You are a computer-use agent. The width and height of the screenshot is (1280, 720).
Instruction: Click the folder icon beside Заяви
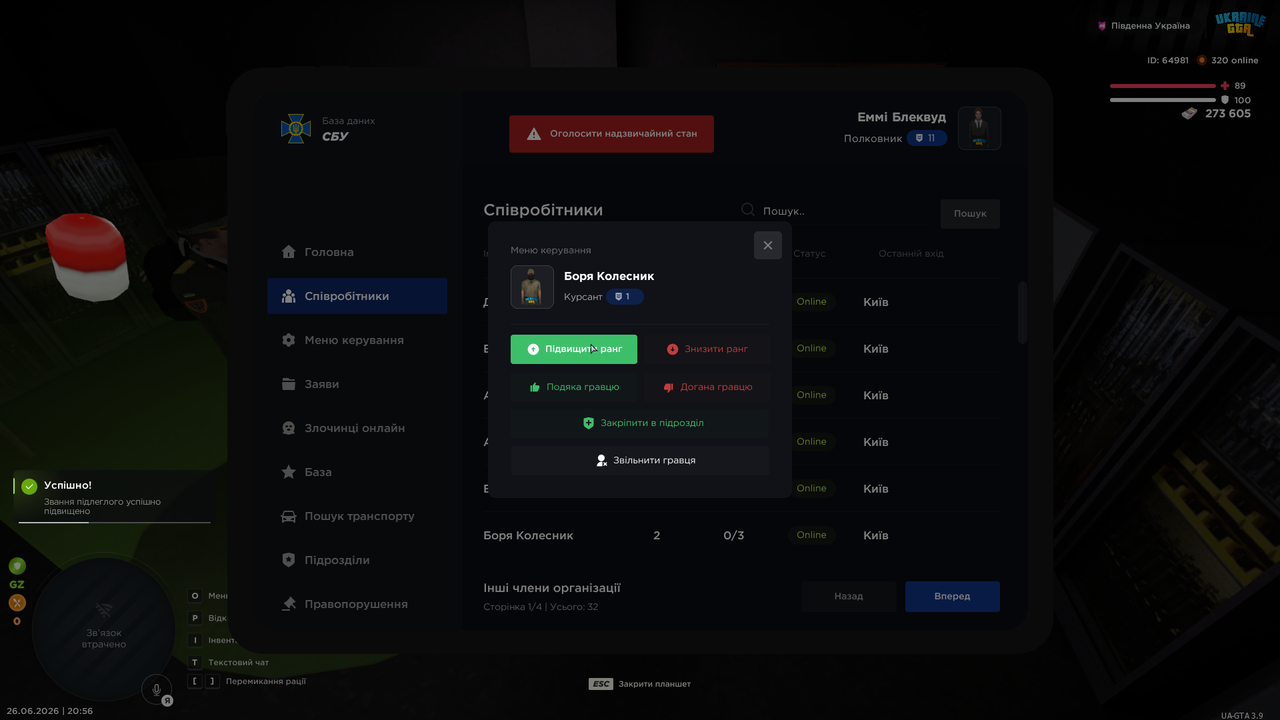[x=289, y=384]
